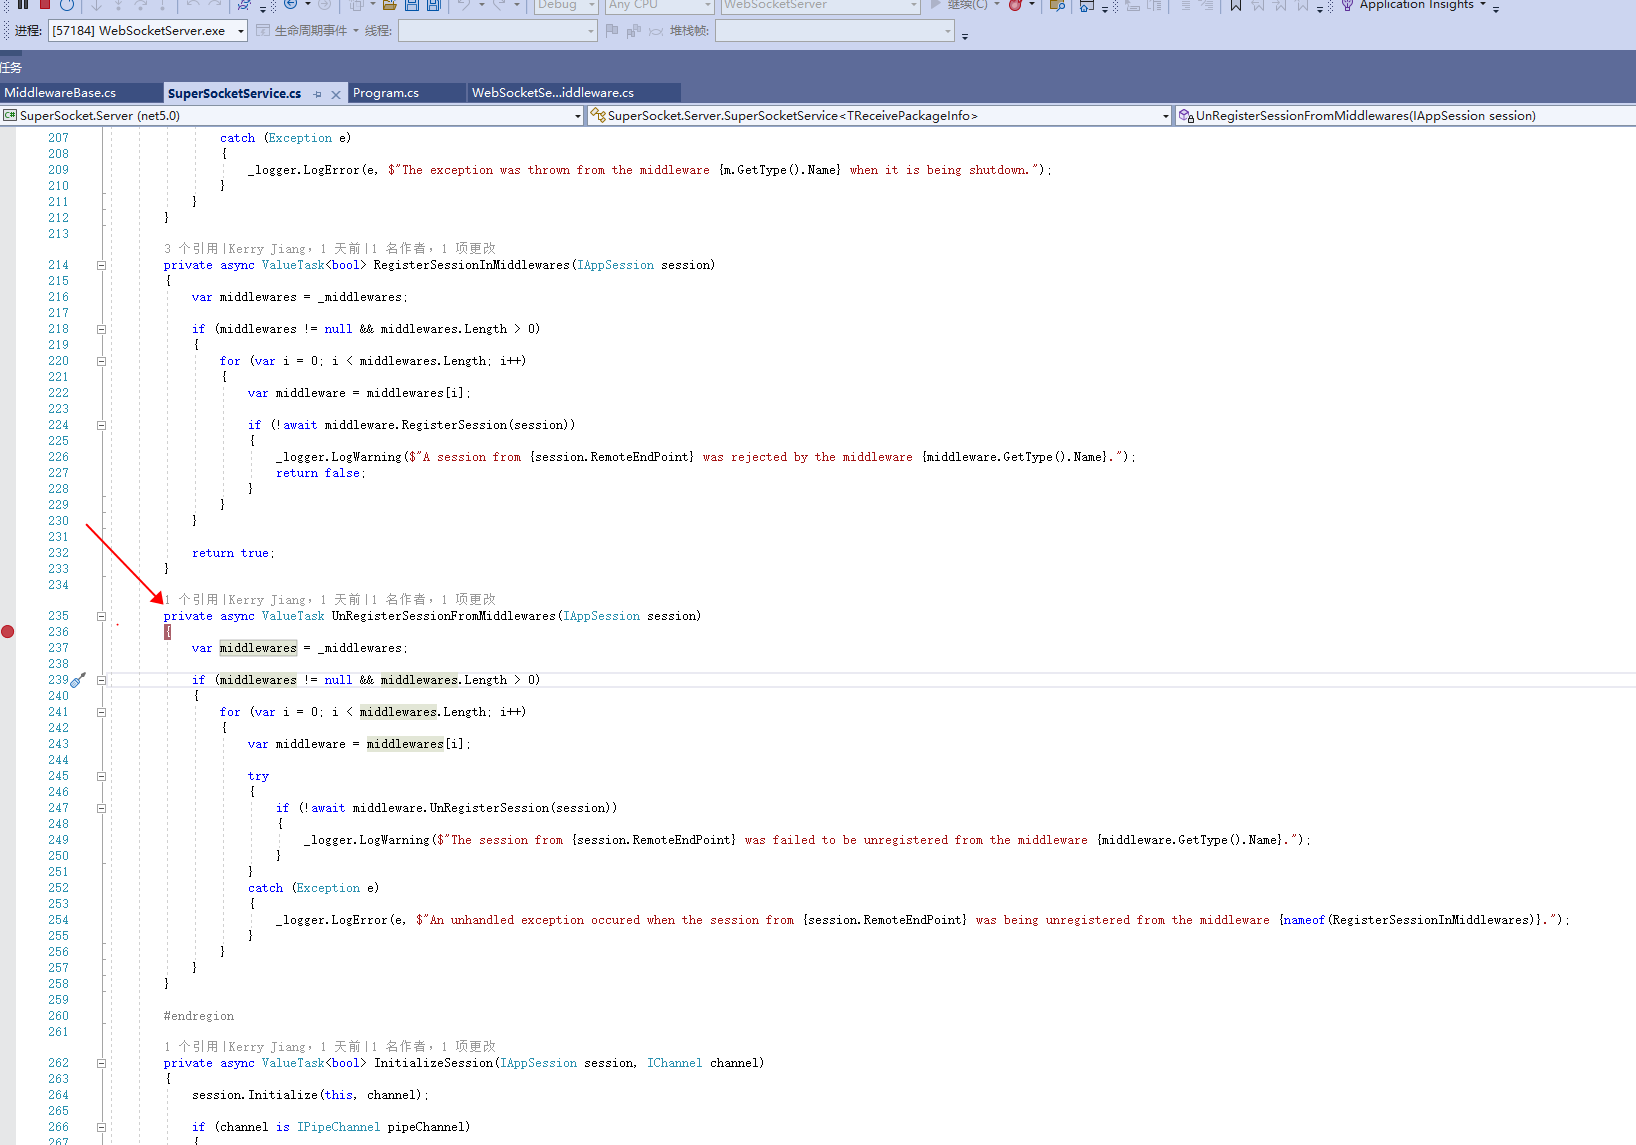
Task: Collapse the for loop at line 241
Action: 101,712
